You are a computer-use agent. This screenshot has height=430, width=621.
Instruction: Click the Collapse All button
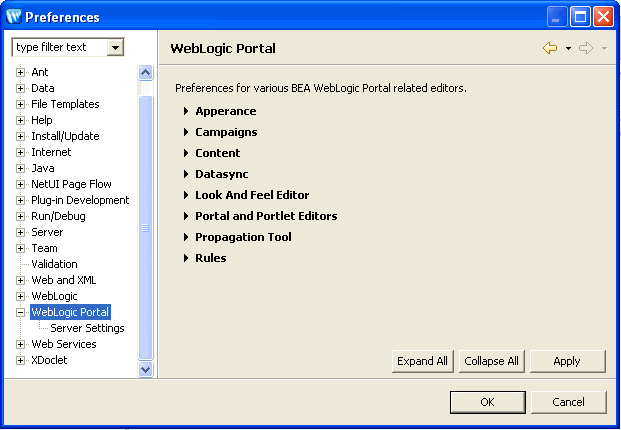click(x=491, y=361)
